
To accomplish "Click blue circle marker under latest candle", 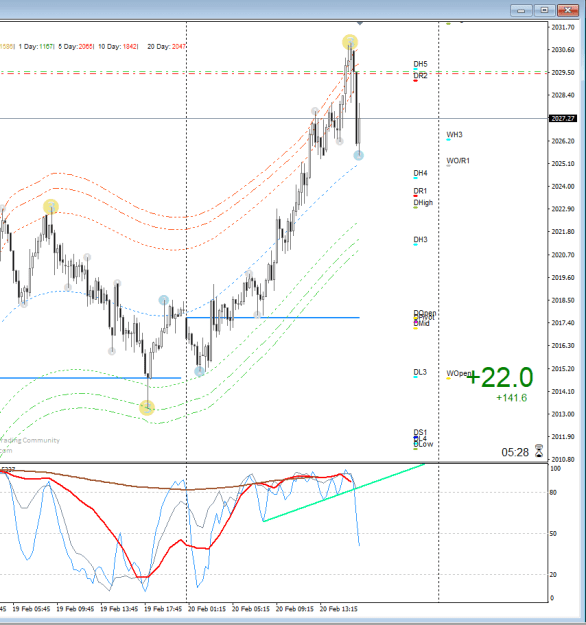I will (x=358, y=155).
